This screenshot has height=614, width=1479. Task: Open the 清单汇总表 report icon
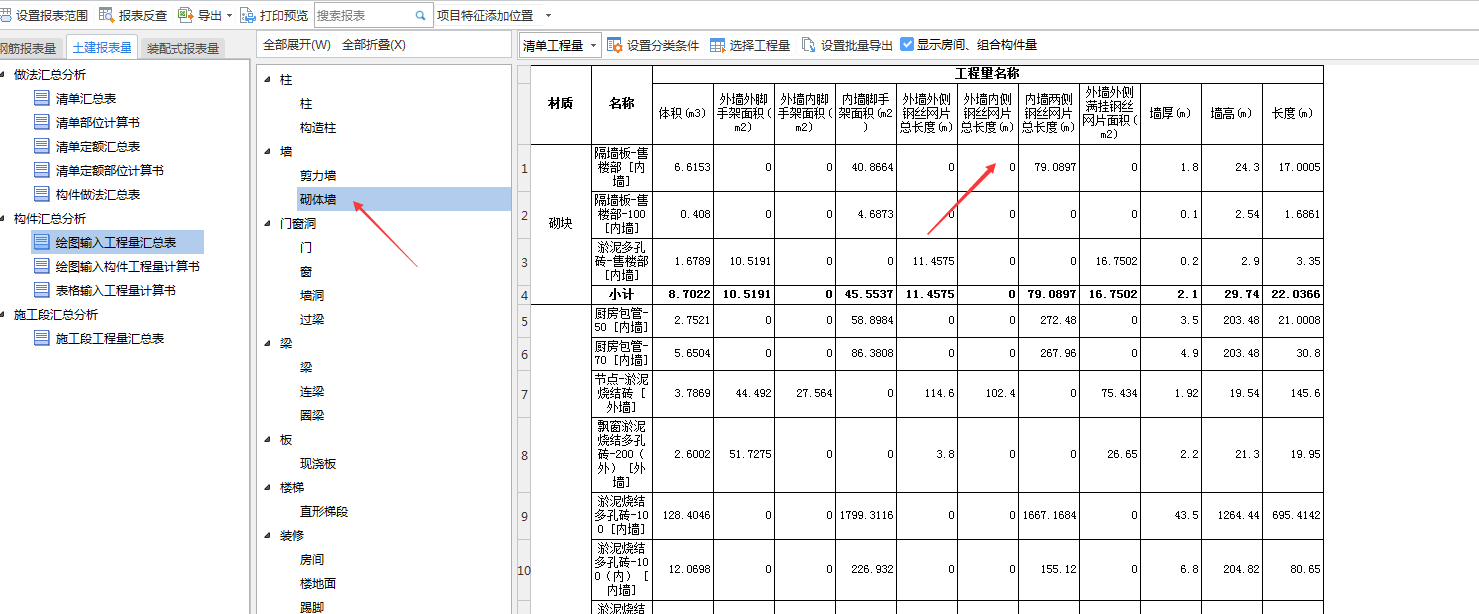pos(41,98)
